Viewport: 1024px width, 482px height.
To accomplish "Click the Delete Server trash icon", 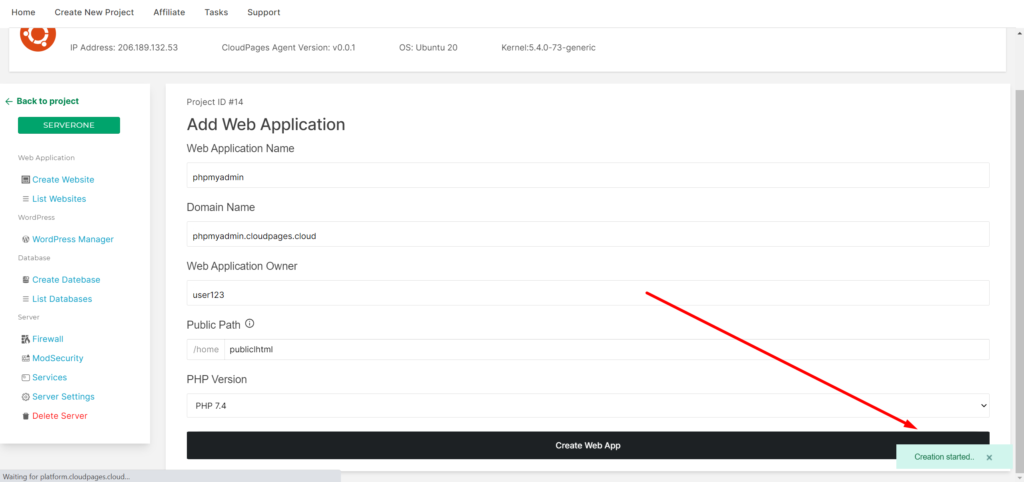I will [x=25, y=416].
